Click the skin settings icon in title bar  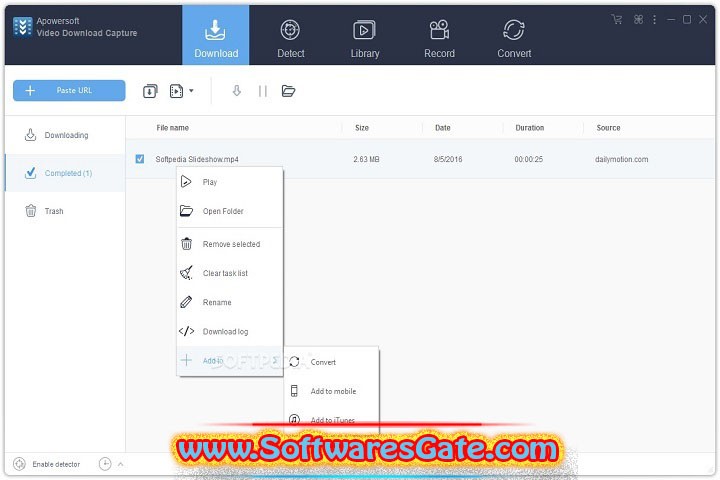click(x=638, y=19)
